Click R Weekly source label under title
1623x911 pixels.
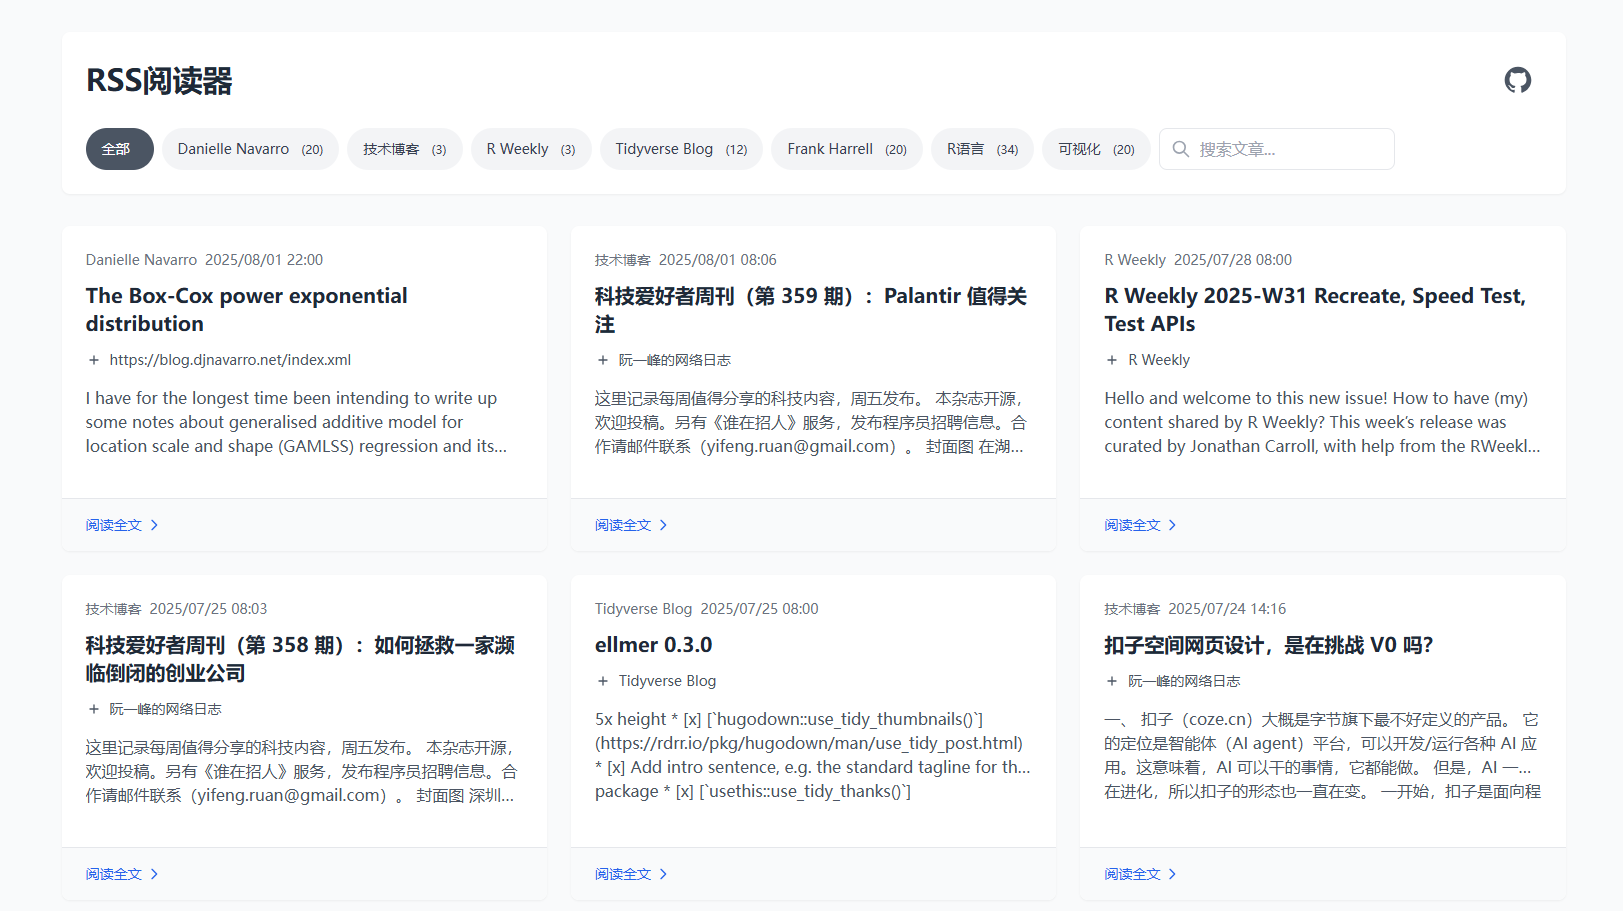1159,360
